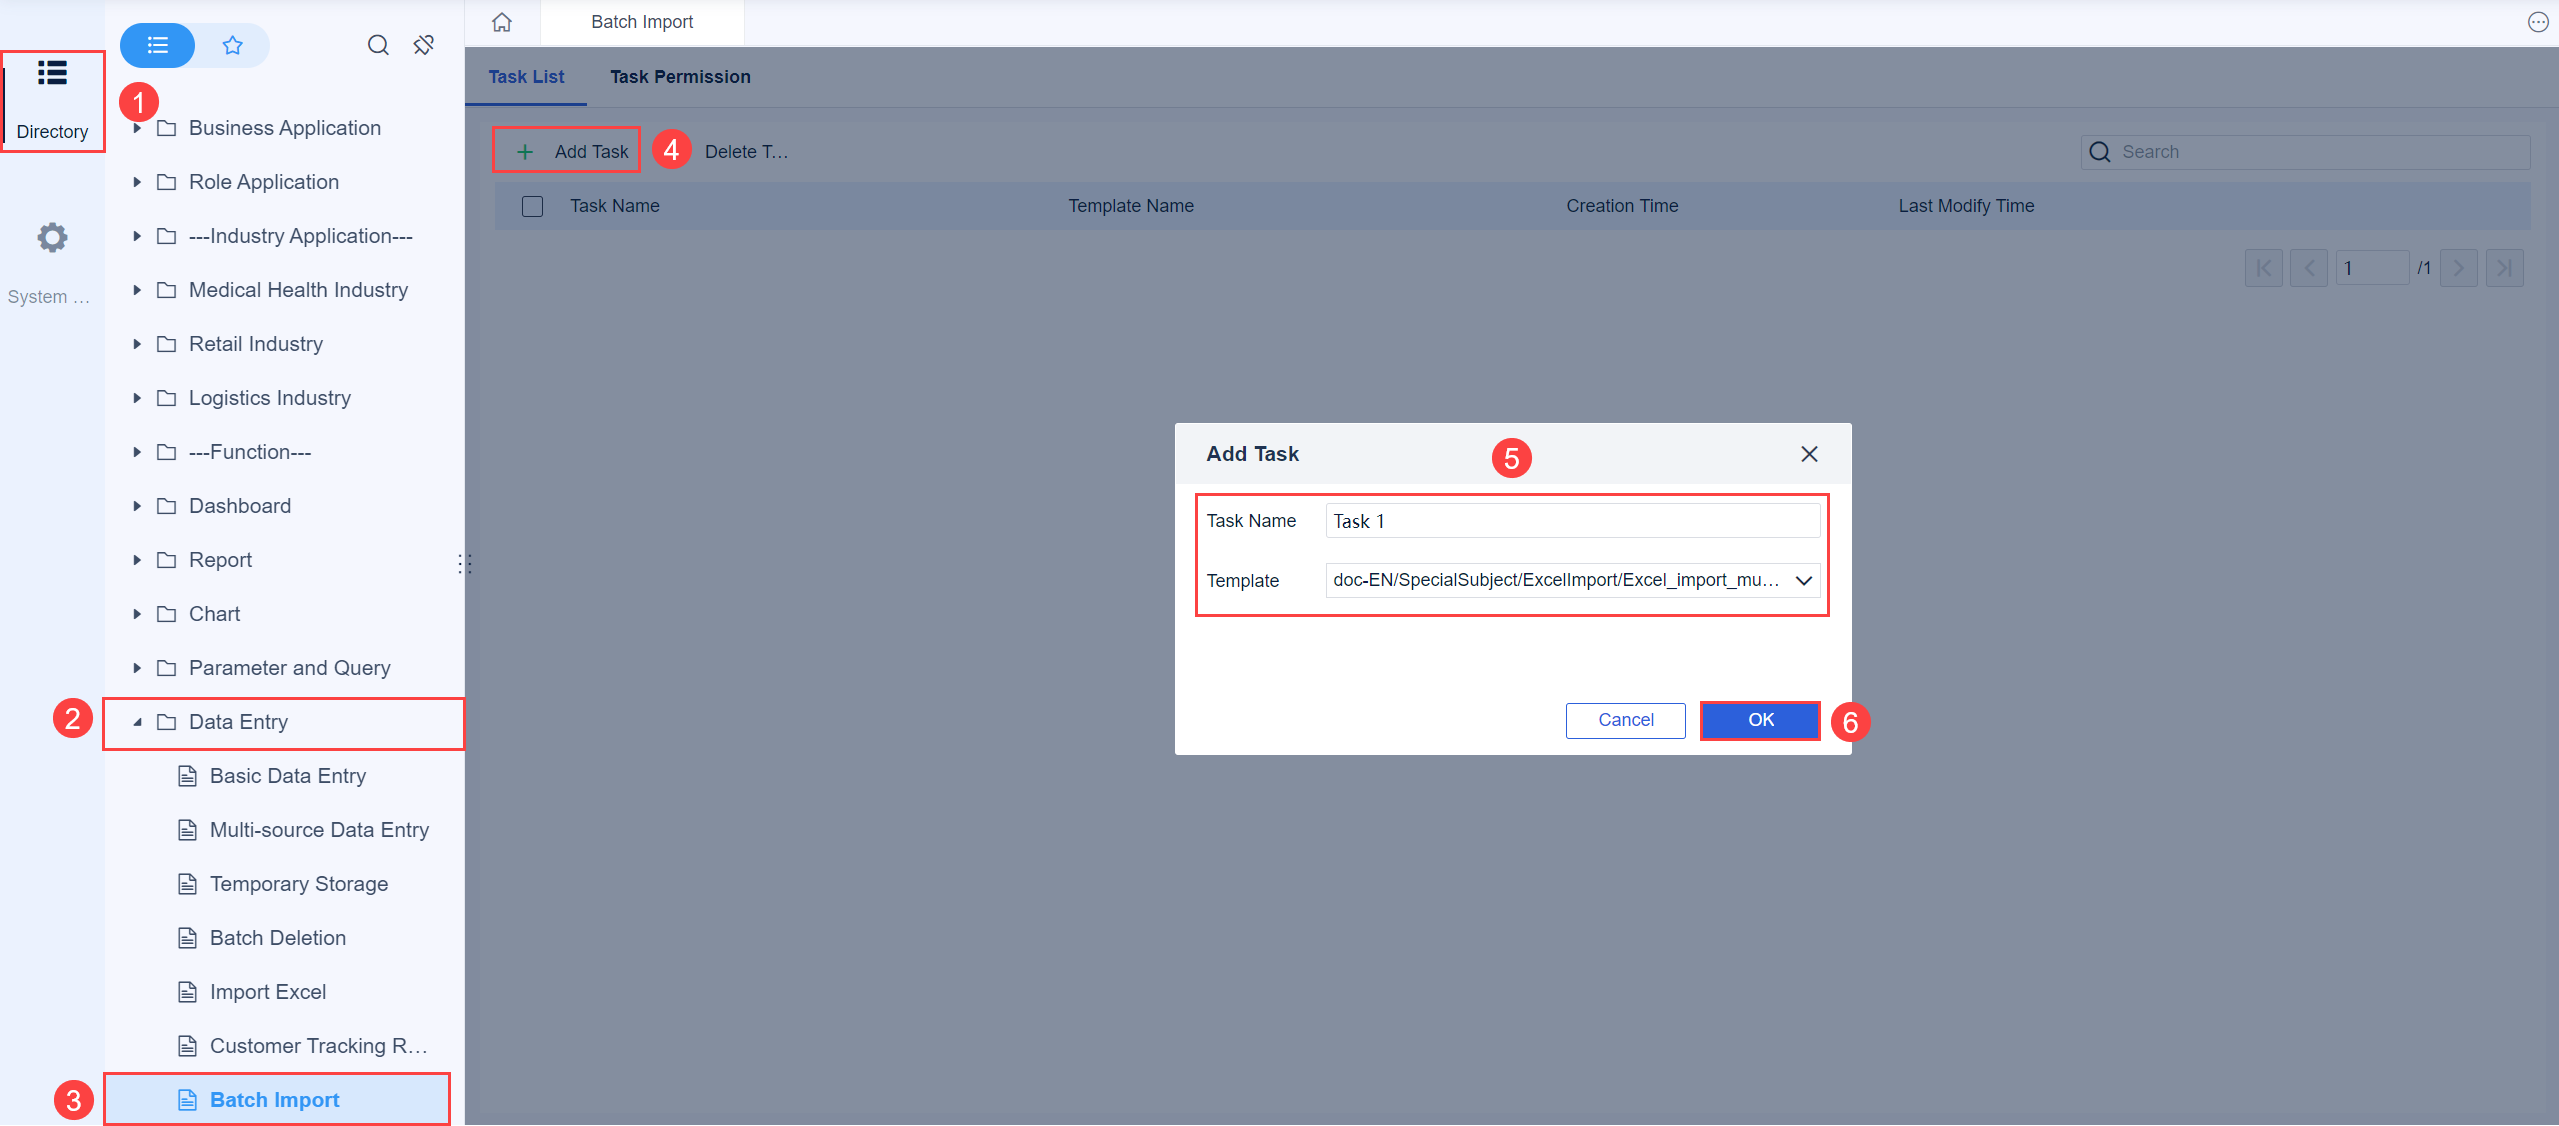Image resolution: width=2559 pixels, height=1126 pixels.
Task: Select the Import Excel document icon
Action: pyautogui.click(x=186, y=991)
